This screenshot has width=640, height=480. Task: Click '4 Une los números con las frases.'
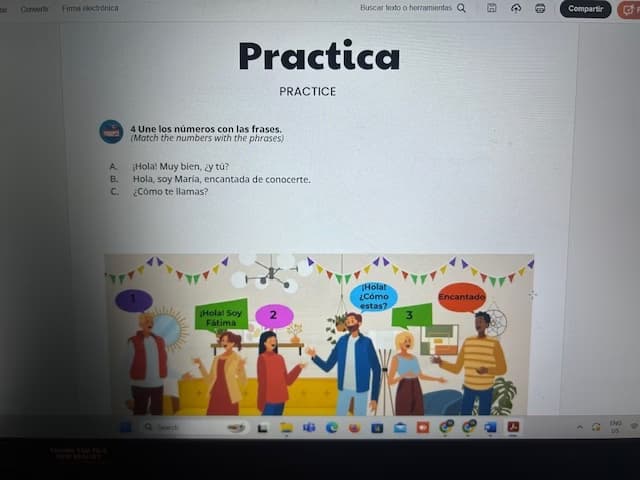[x=206, y=129]
